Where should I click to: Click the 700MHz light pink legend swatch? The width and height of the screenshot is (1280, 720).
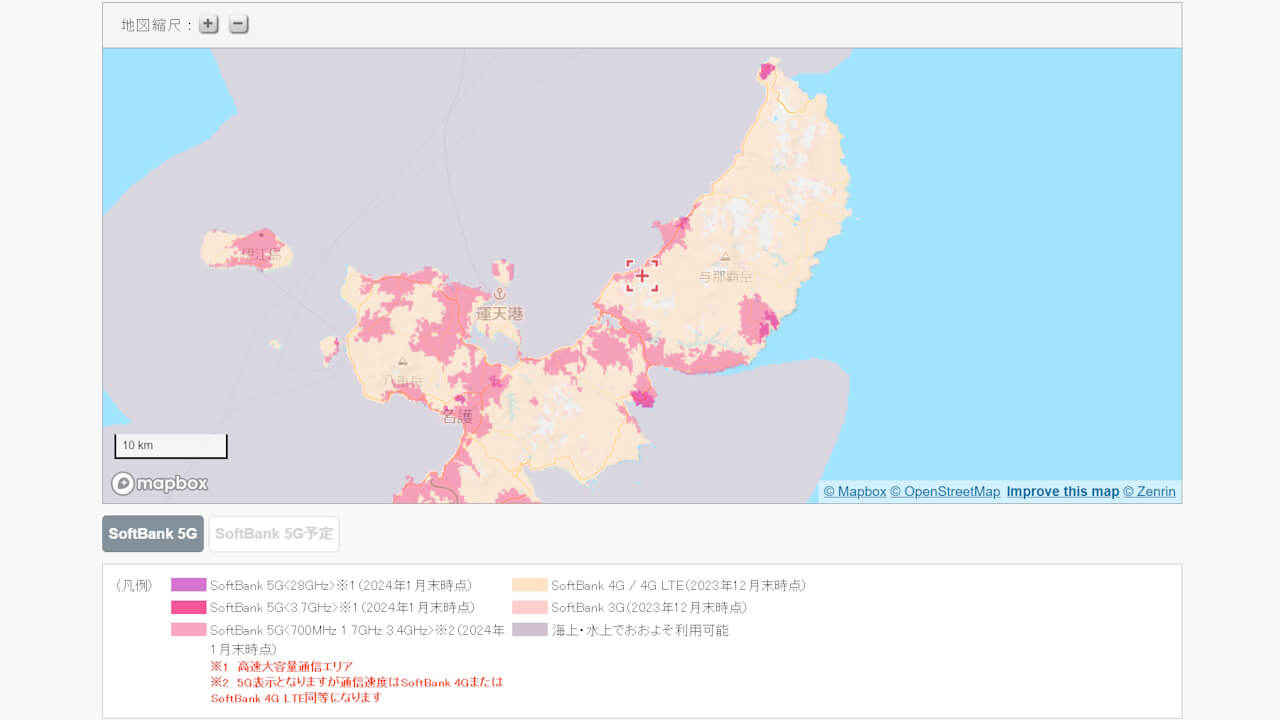189,630
